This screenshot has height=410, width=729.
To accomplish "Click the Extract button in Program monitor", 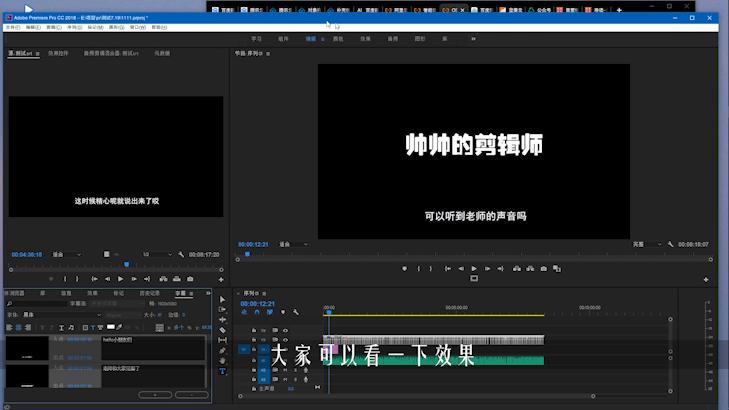I will [x=530, y=269].
